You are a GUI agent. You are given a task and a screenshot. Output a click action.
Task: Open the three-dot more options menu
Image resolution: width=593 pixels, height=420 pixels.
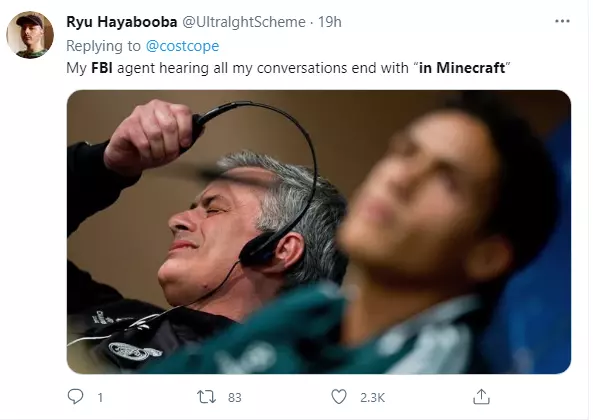562,21
